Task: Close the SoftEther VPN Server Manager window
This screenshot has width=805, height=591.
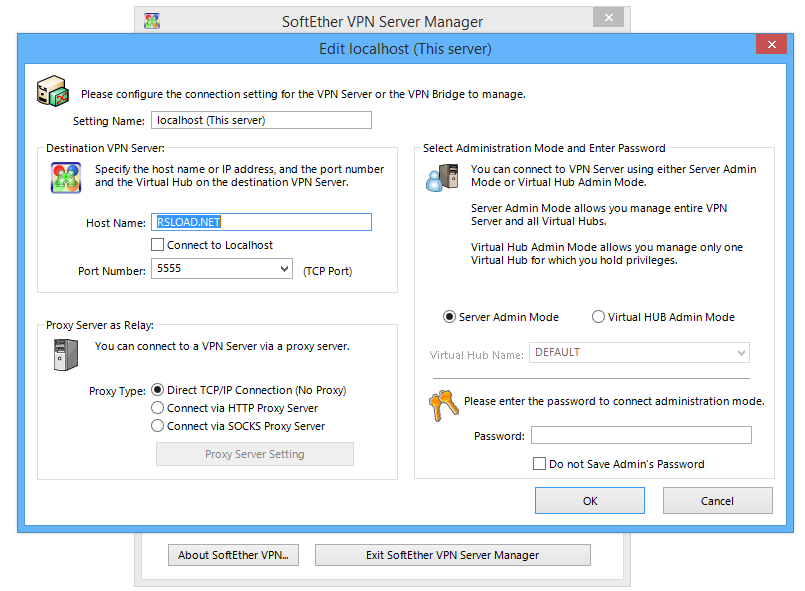Action: point(608,17)
